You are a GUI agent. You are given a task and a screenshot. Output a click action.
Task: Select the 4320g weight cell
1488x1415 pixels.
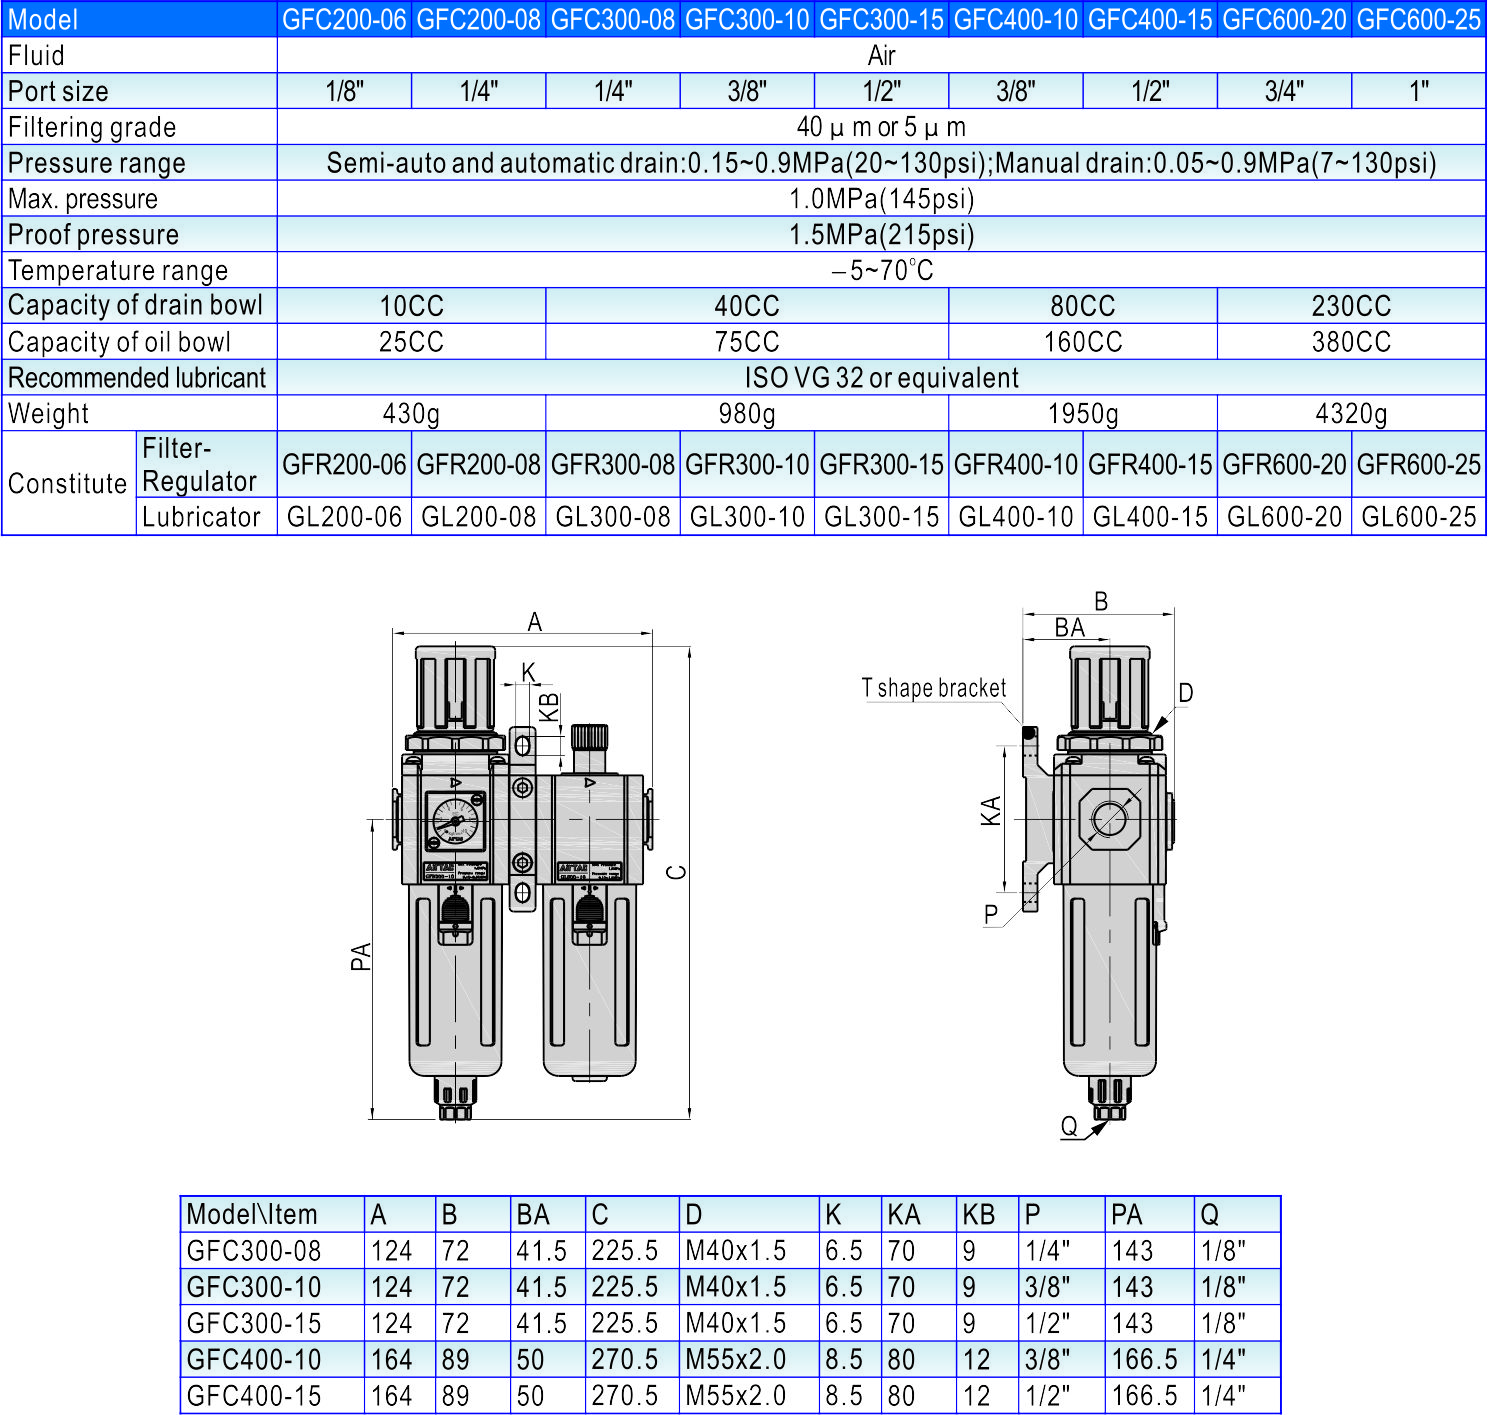[x=1351, y=414]
